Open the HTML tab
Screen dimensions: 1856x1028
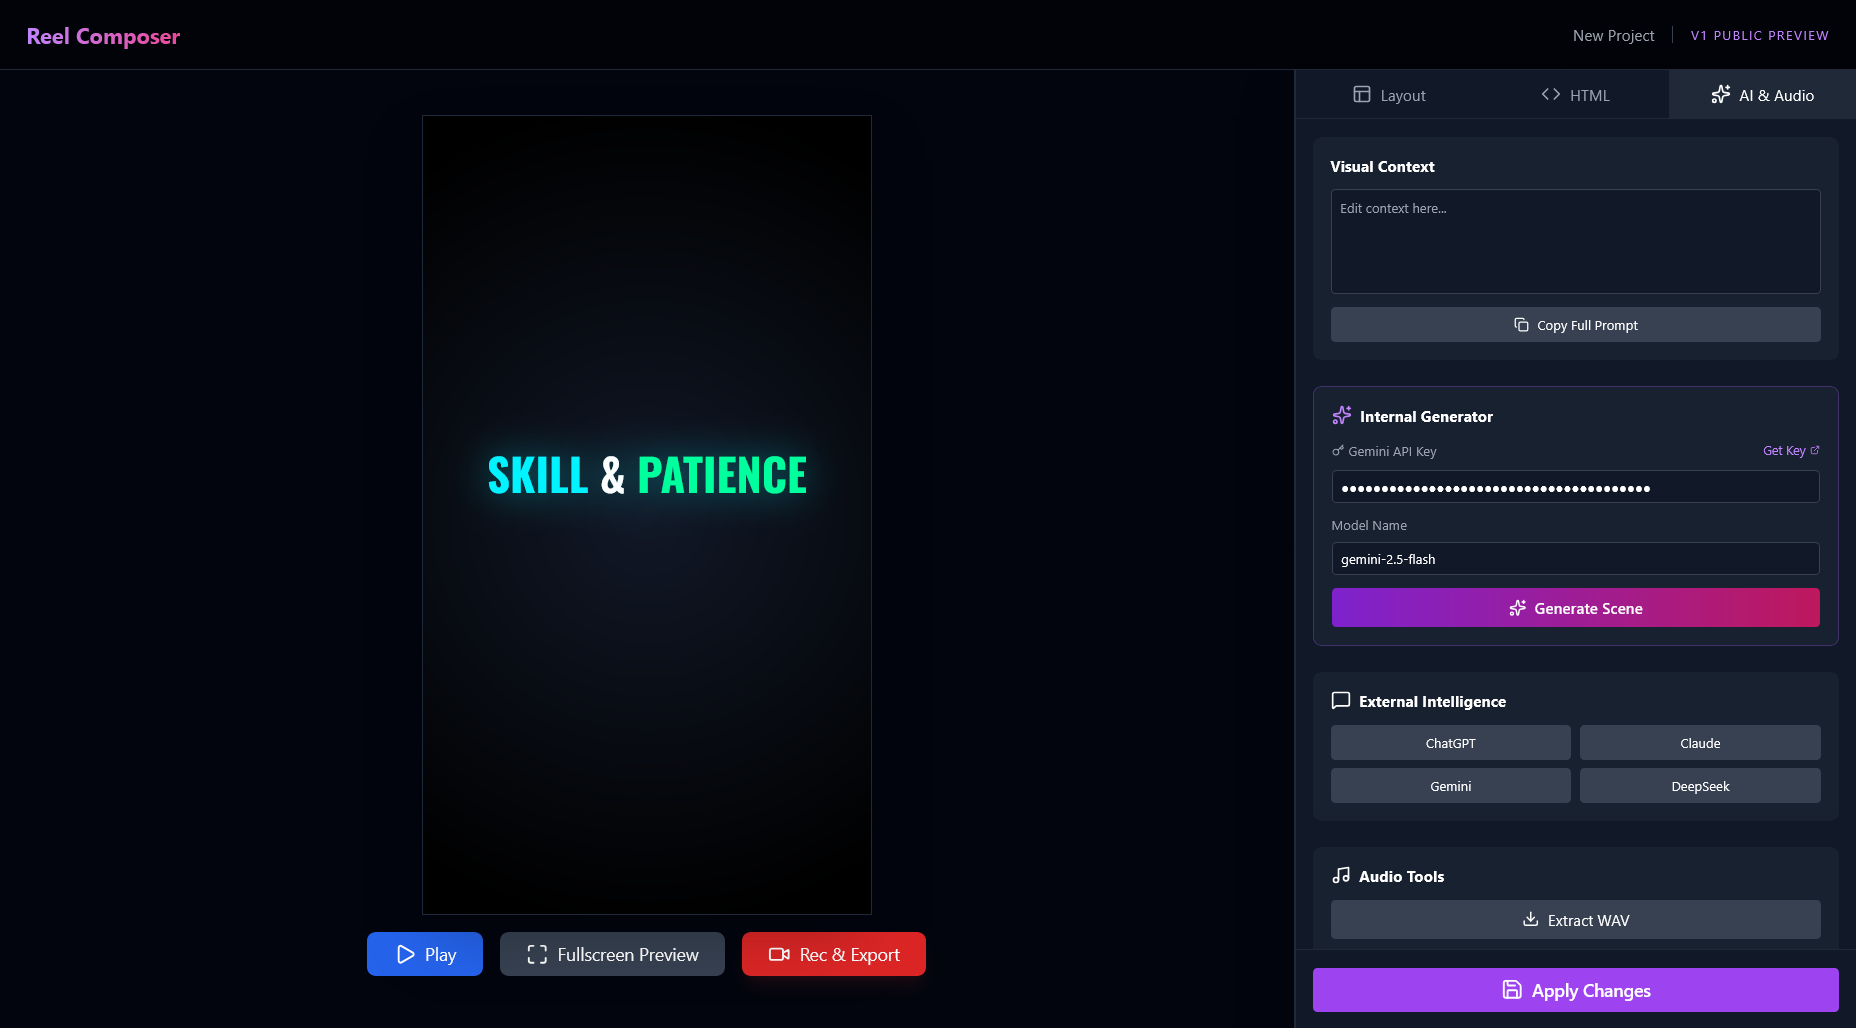[1575, 95]
